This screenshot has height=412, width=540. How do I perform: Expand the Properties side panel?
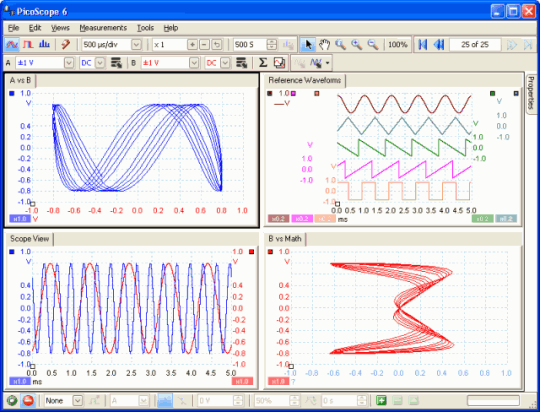[x=531, y=93]
